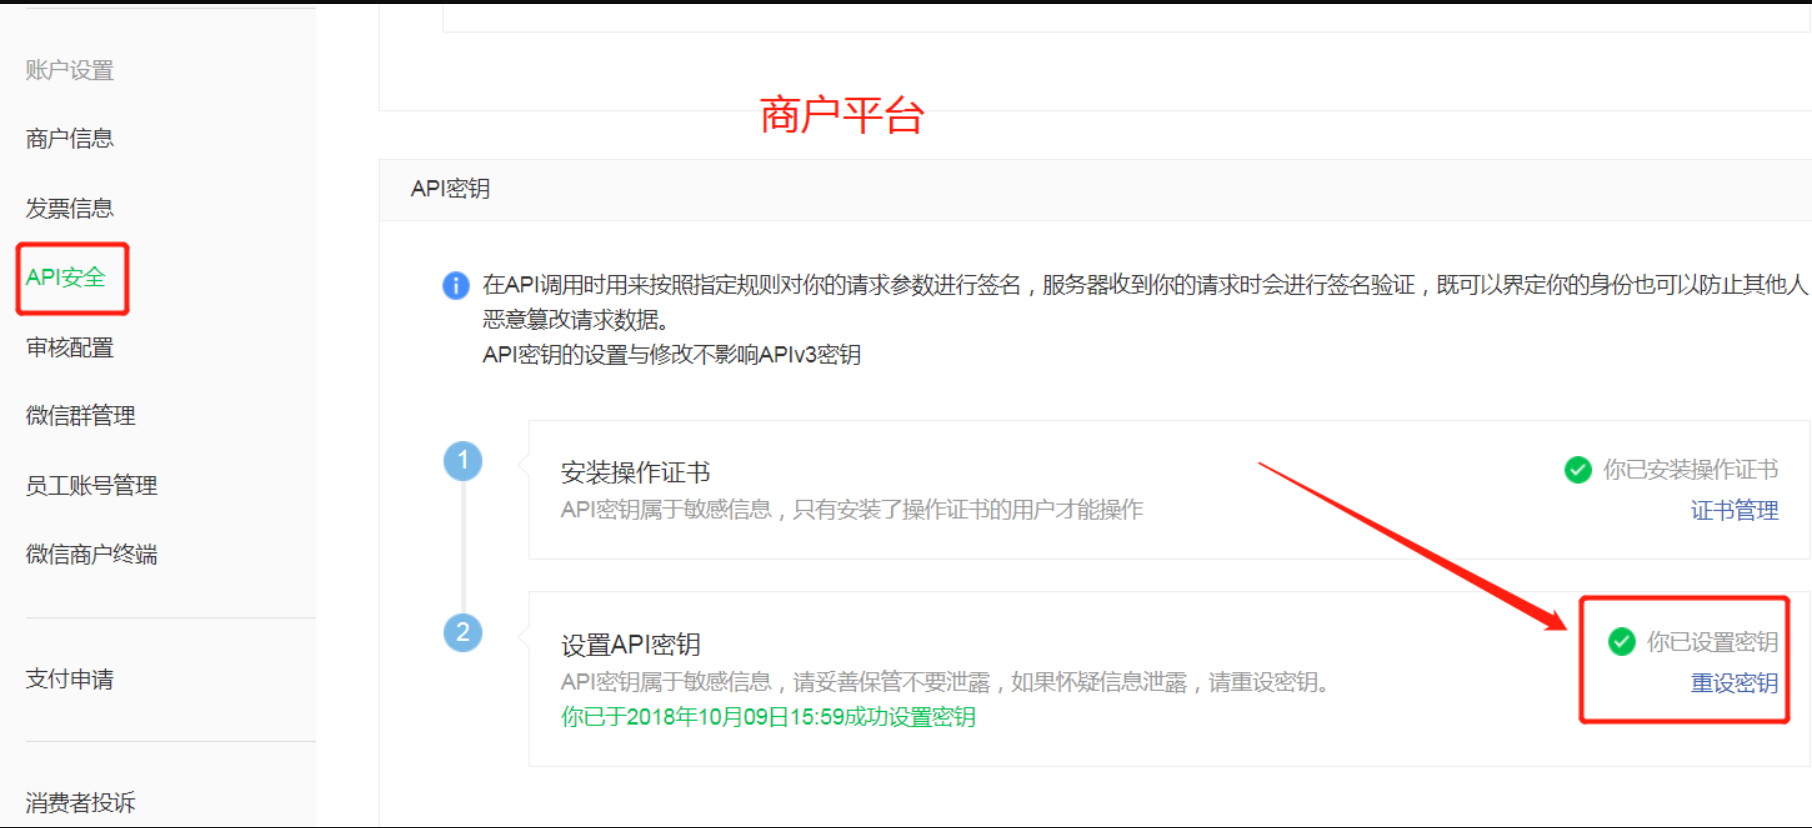1812x828 pixels.
Task: Open 微信商户终端 in the sidebar
Action: [x=92, y=554]
